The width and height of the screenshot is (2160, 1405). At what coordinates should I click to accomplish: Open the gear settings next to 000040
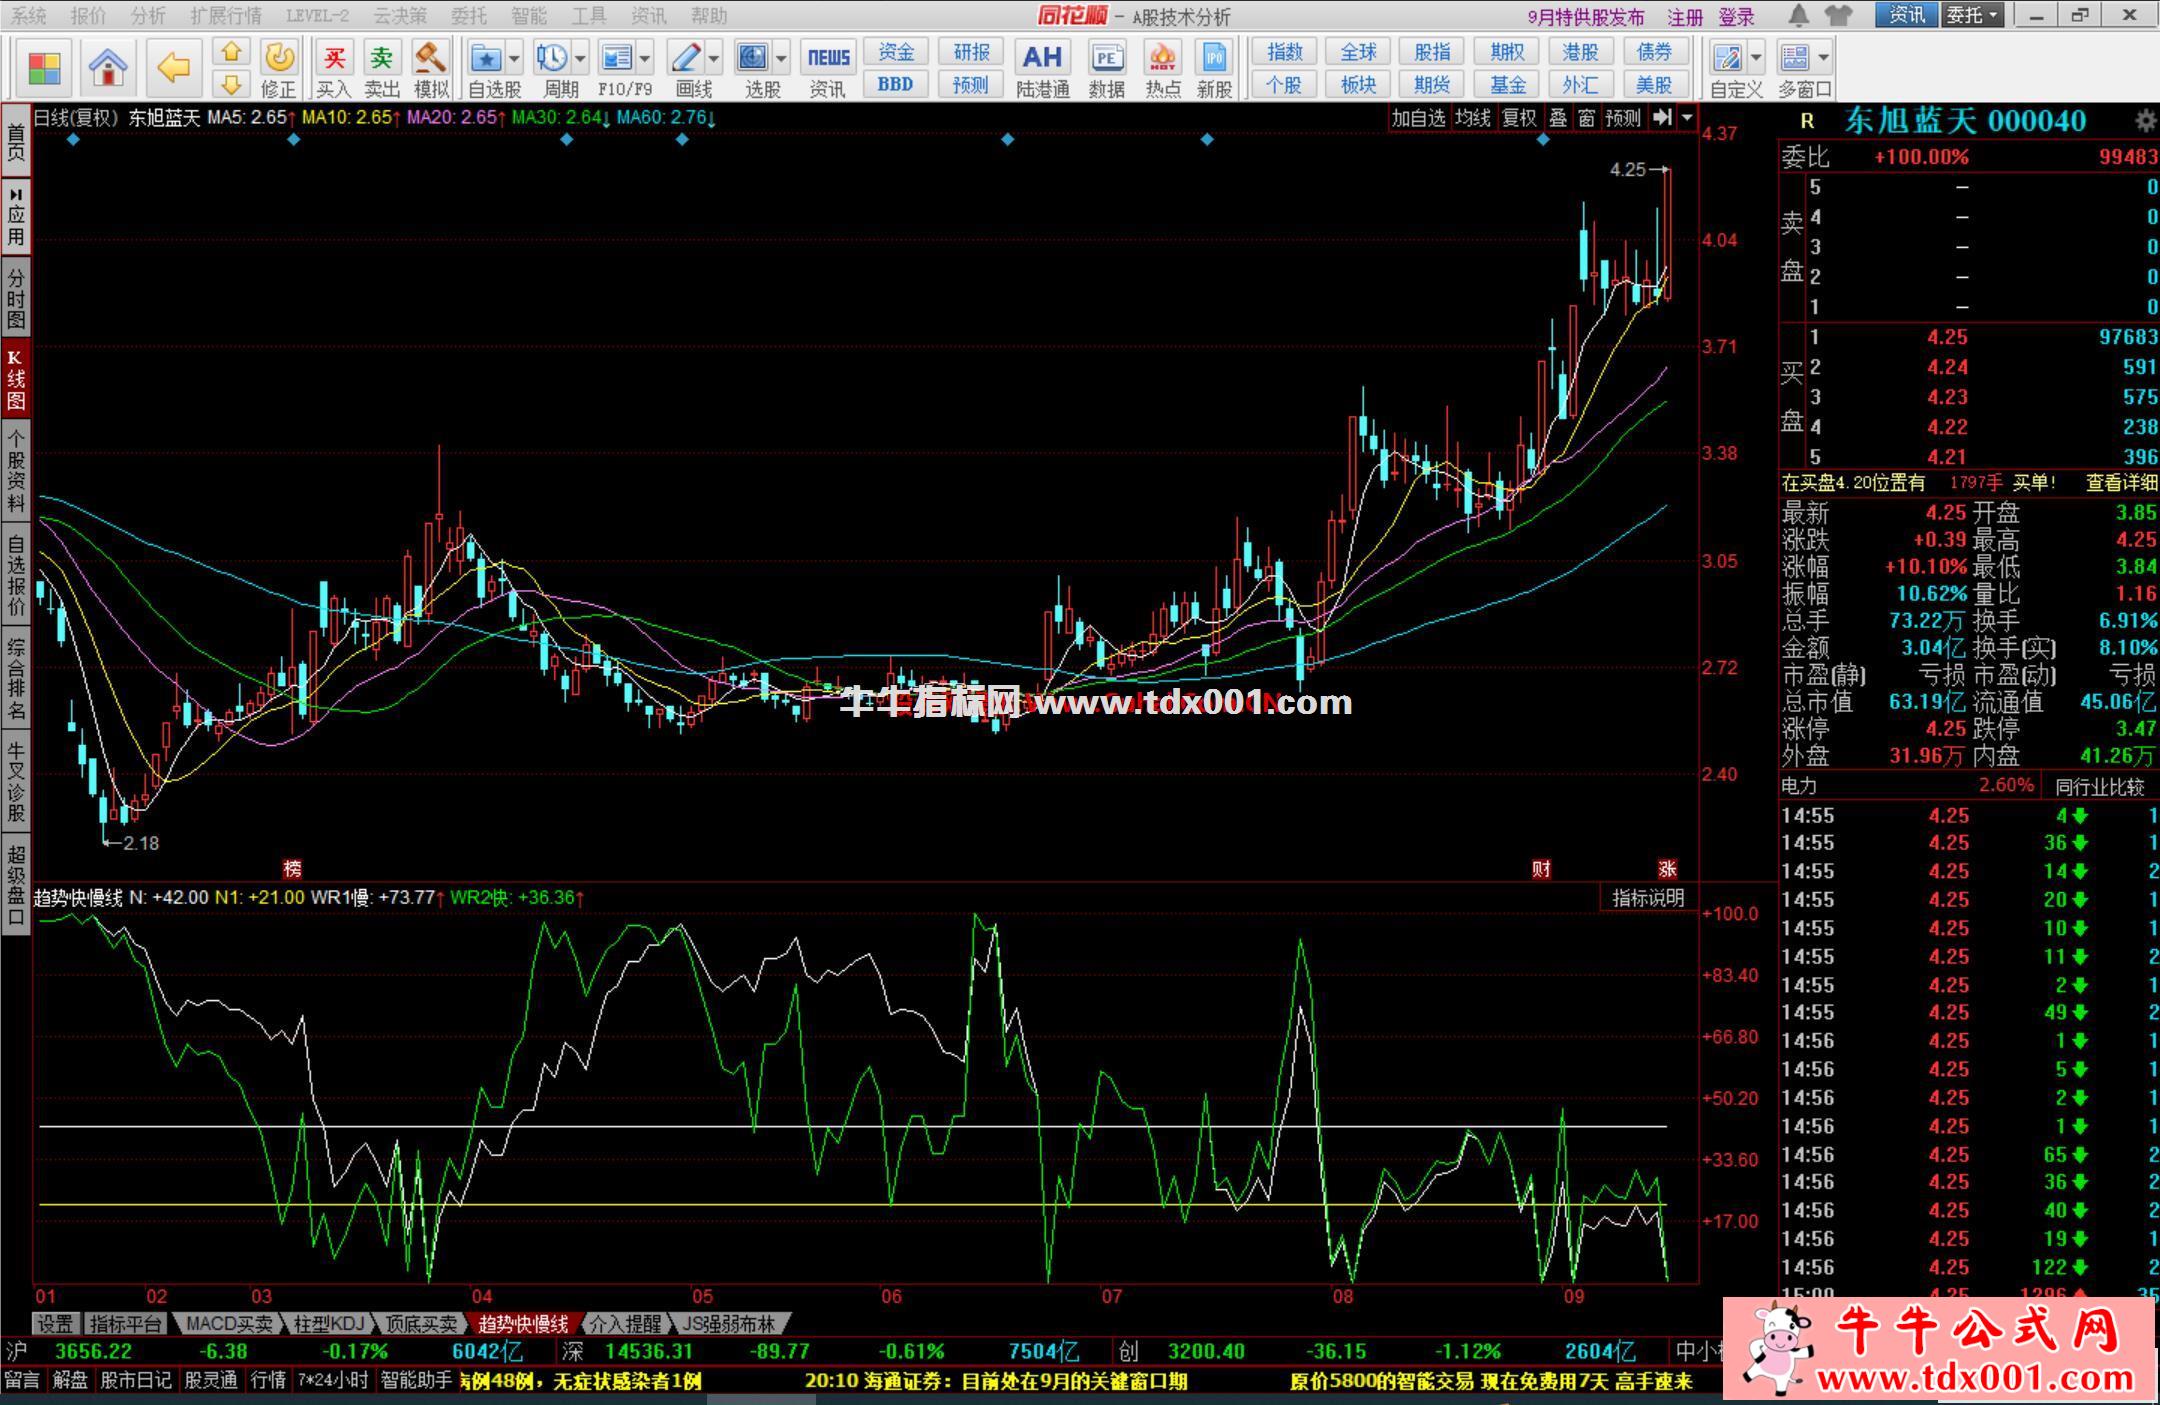click(2144, 121)
